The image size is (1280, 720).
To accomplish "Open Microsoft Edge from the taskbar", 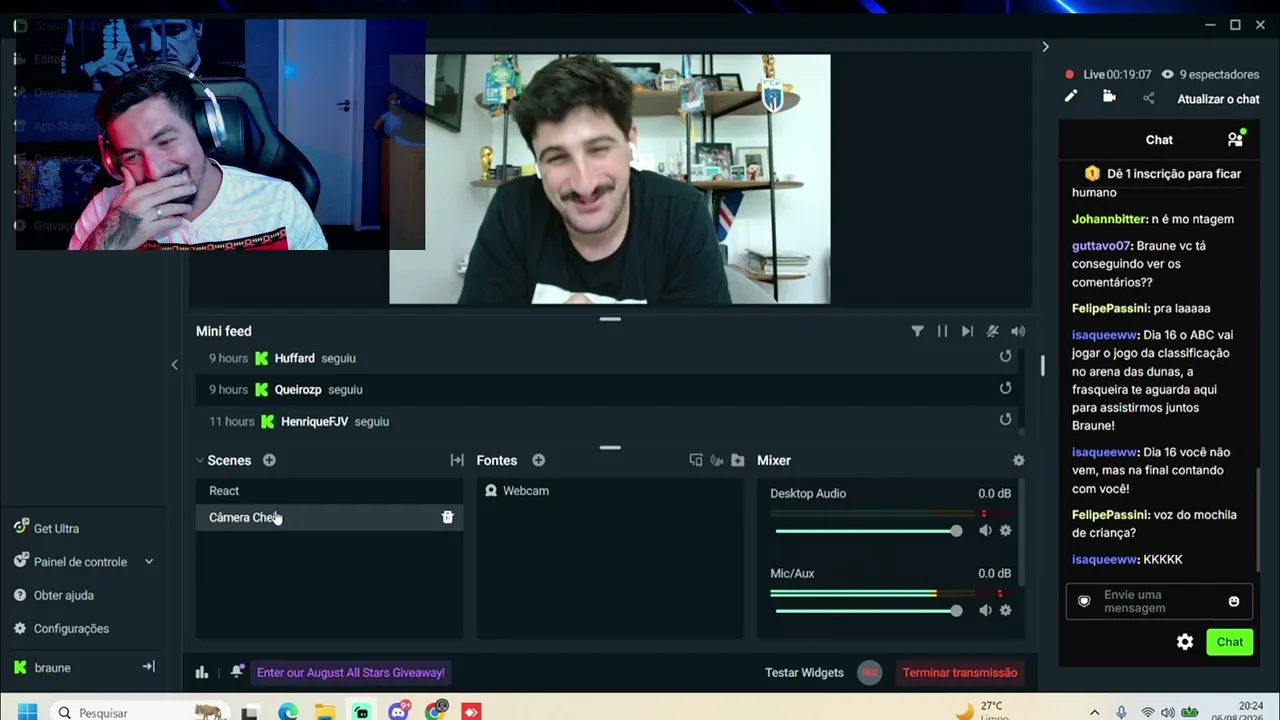I will pyautogui.click(x=288, y=712).
